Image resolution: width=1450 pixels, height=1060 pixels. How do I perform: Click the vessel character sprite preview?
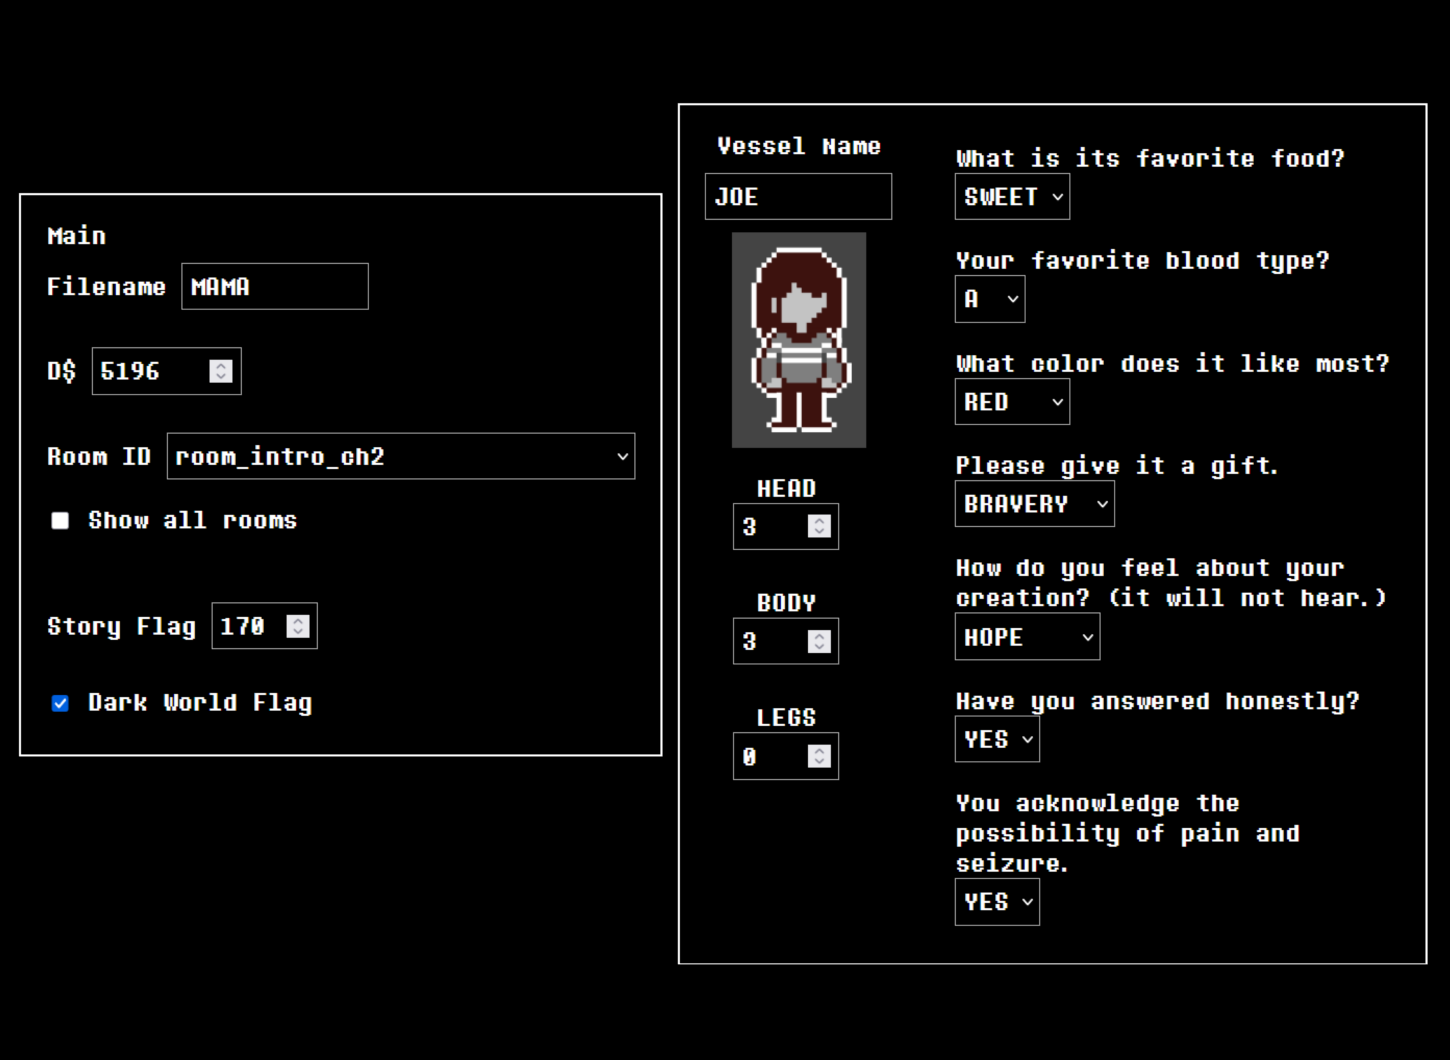[x=799, y=340]
